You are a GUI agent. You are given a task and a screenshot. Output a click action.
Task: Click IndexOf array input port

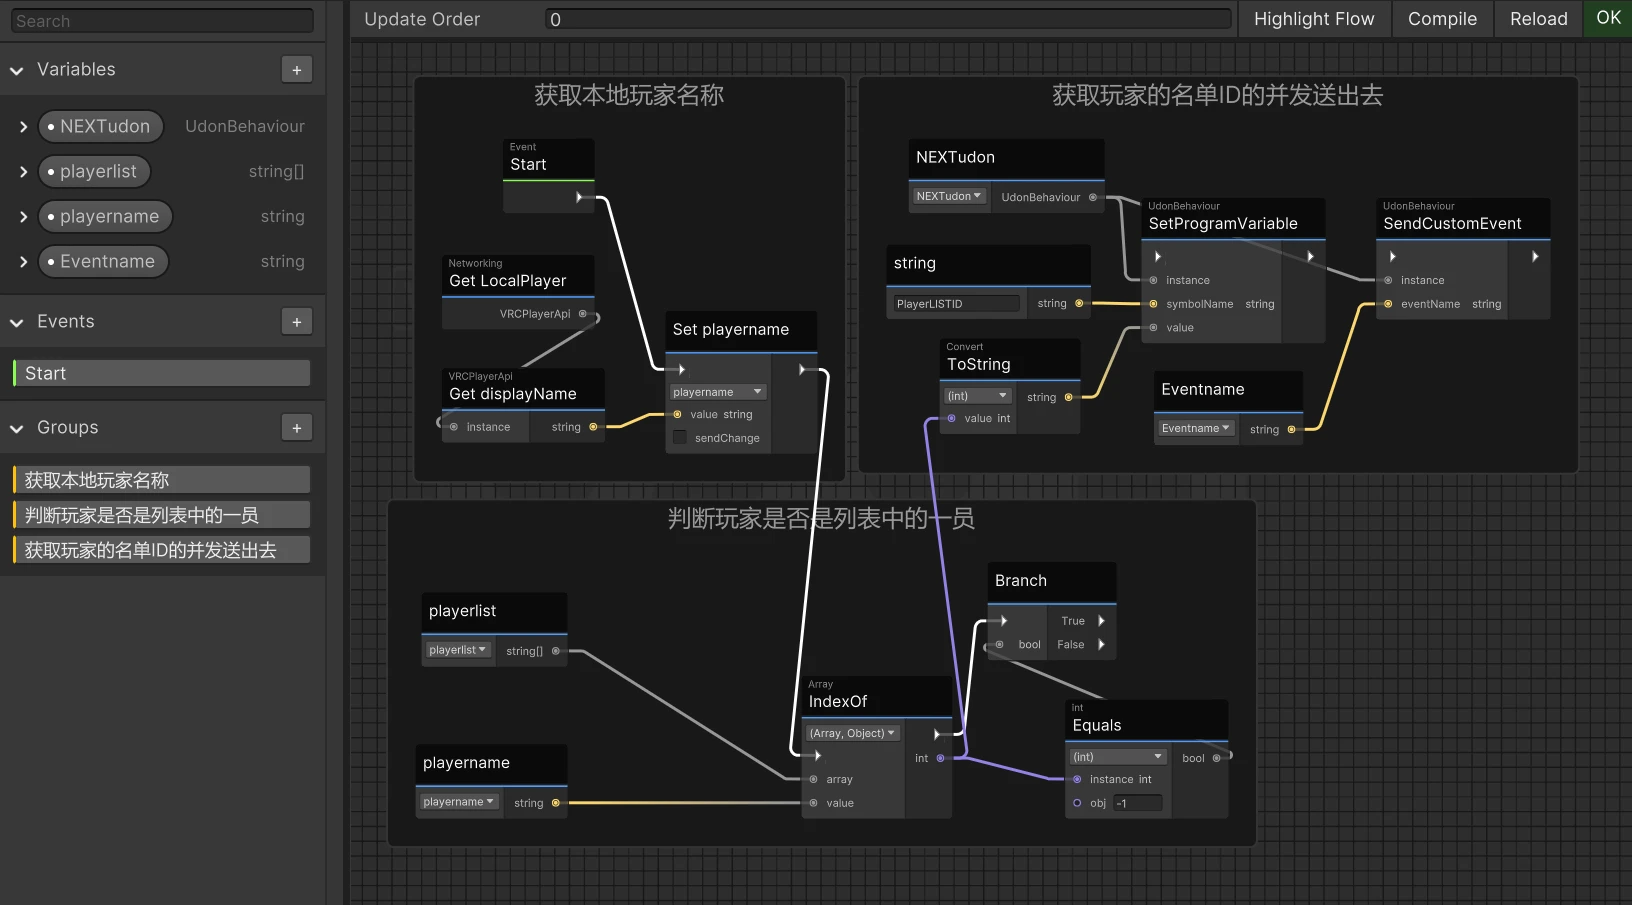(813, 780)
